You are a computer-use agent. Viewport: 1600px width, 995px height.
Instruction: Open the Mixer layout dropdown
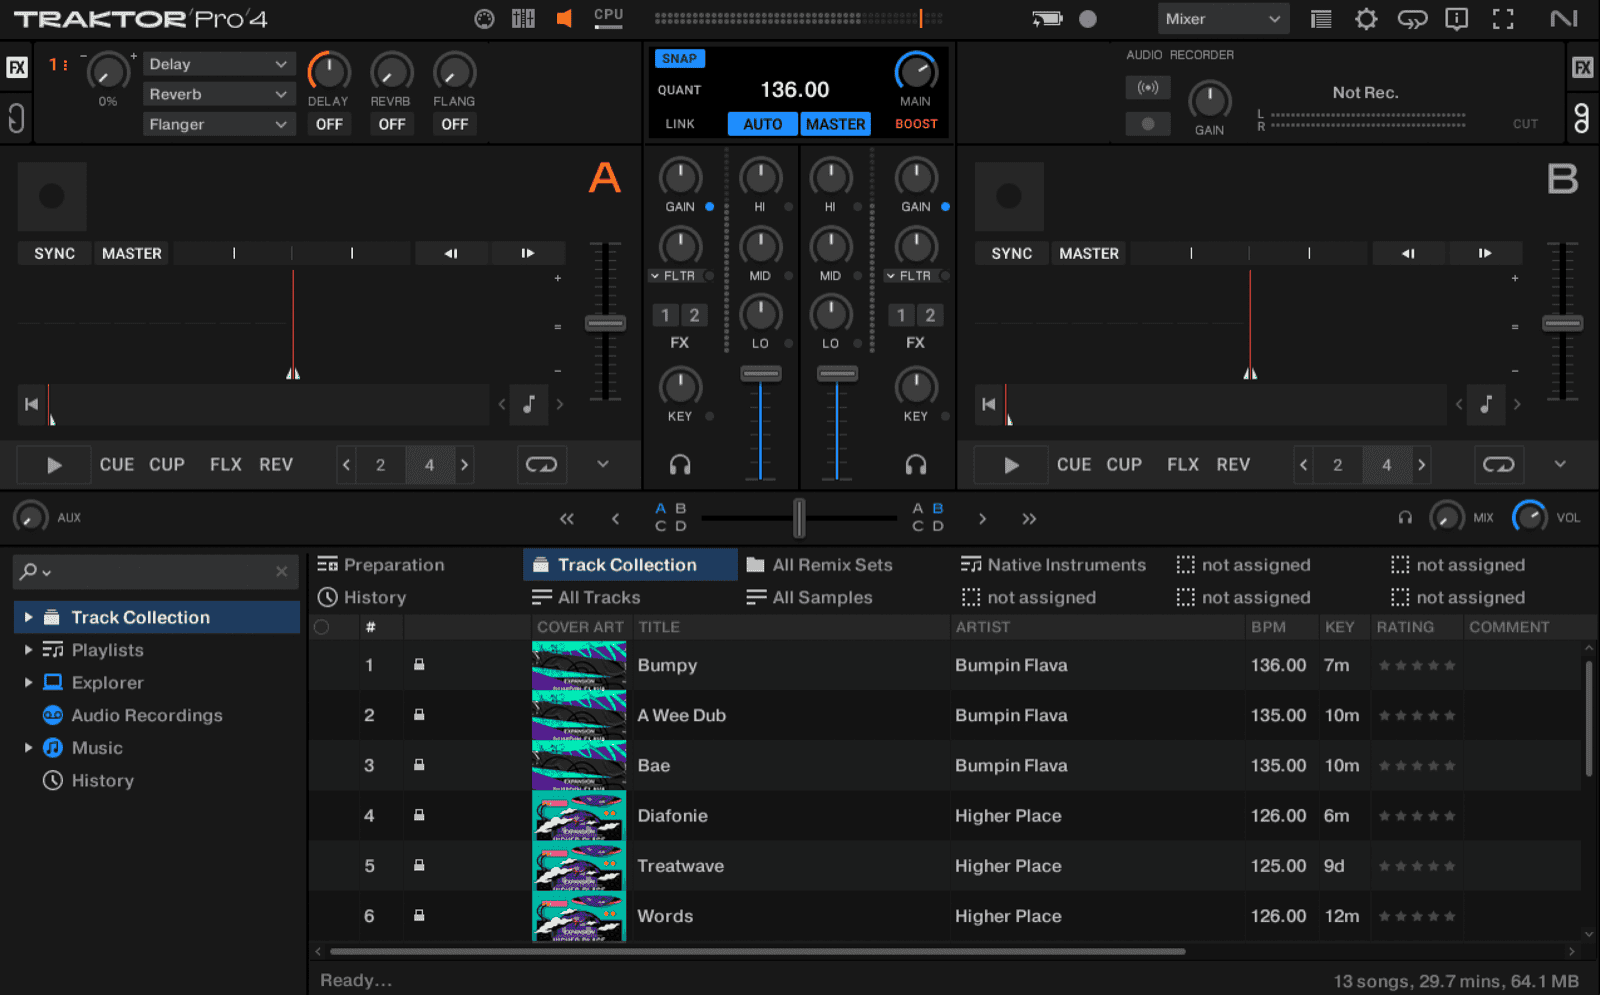[1223, 19]
